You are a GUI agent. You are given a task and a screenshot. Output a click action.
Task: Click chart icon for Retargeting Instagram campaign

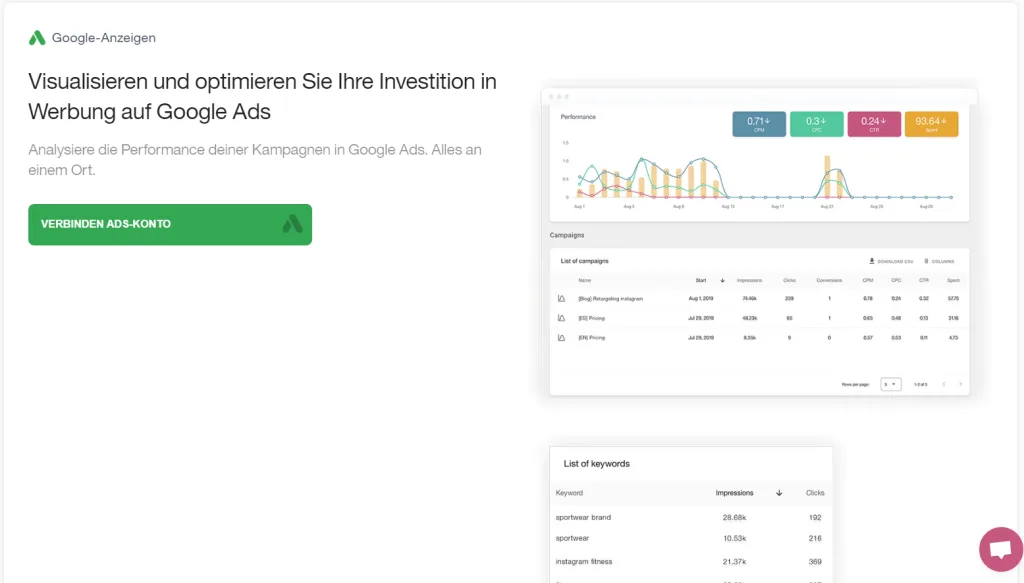click(x=561, y=299)
